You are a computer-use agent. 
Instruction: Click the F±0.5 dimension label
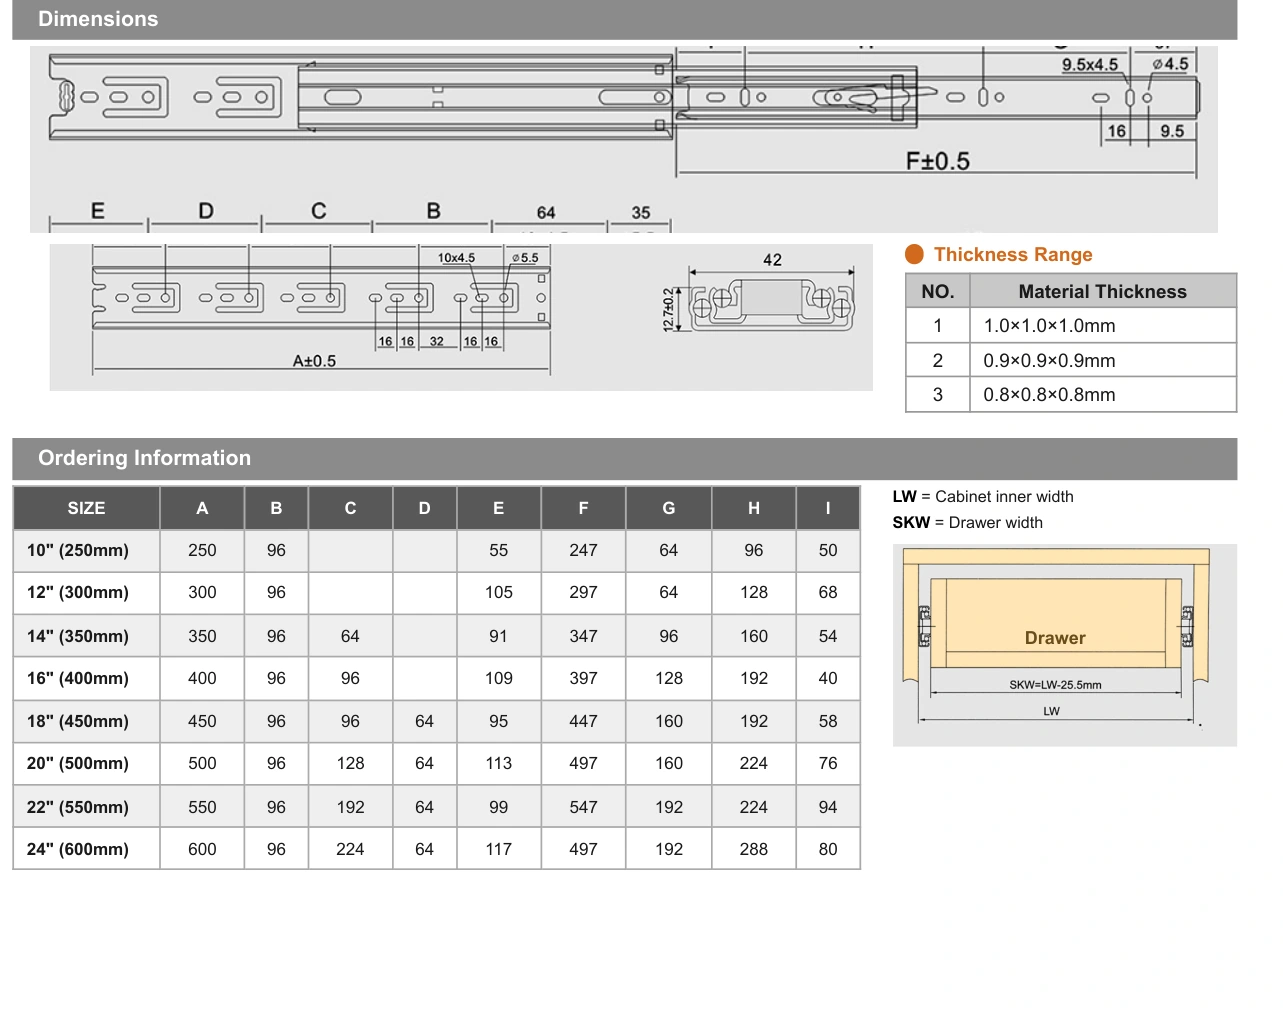click(938, 161)
